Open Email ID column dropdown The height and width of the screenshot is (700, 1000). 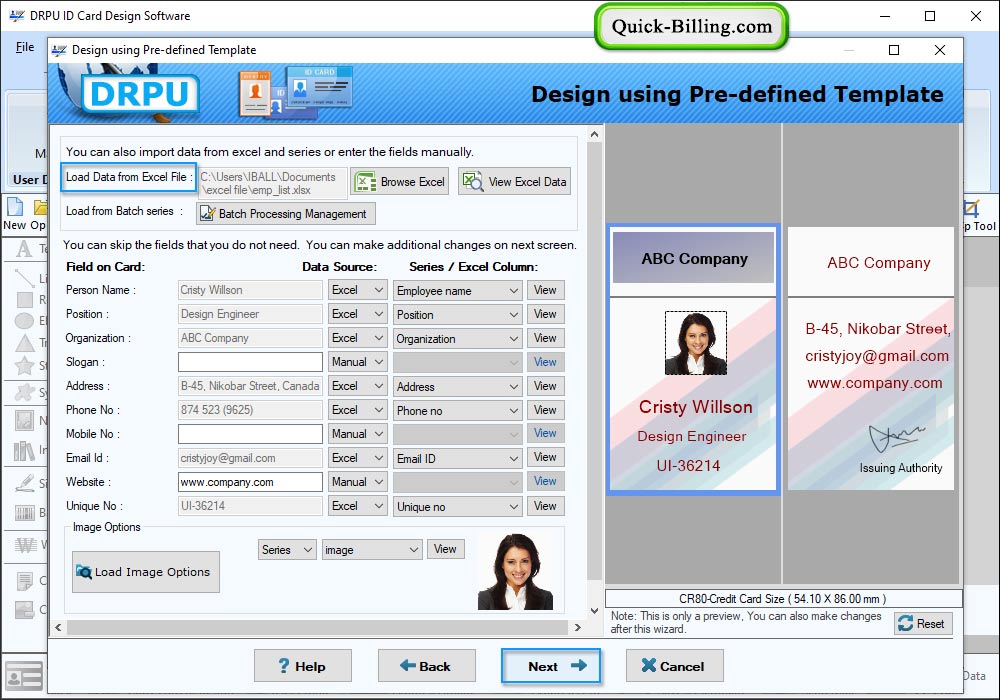[457, 458]
